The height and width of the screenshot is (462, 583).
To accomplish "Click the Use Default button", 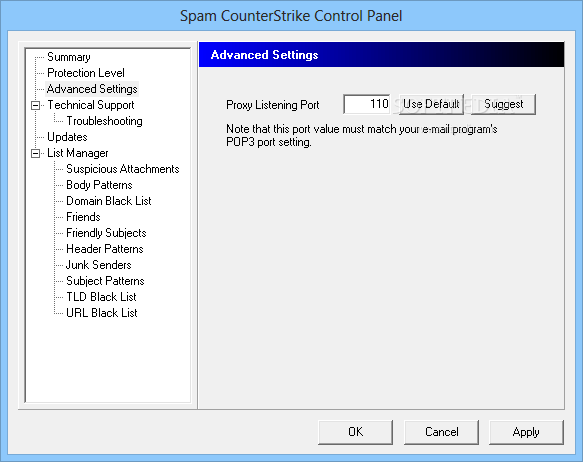I will pyautogui.click(x=431, y=104).
